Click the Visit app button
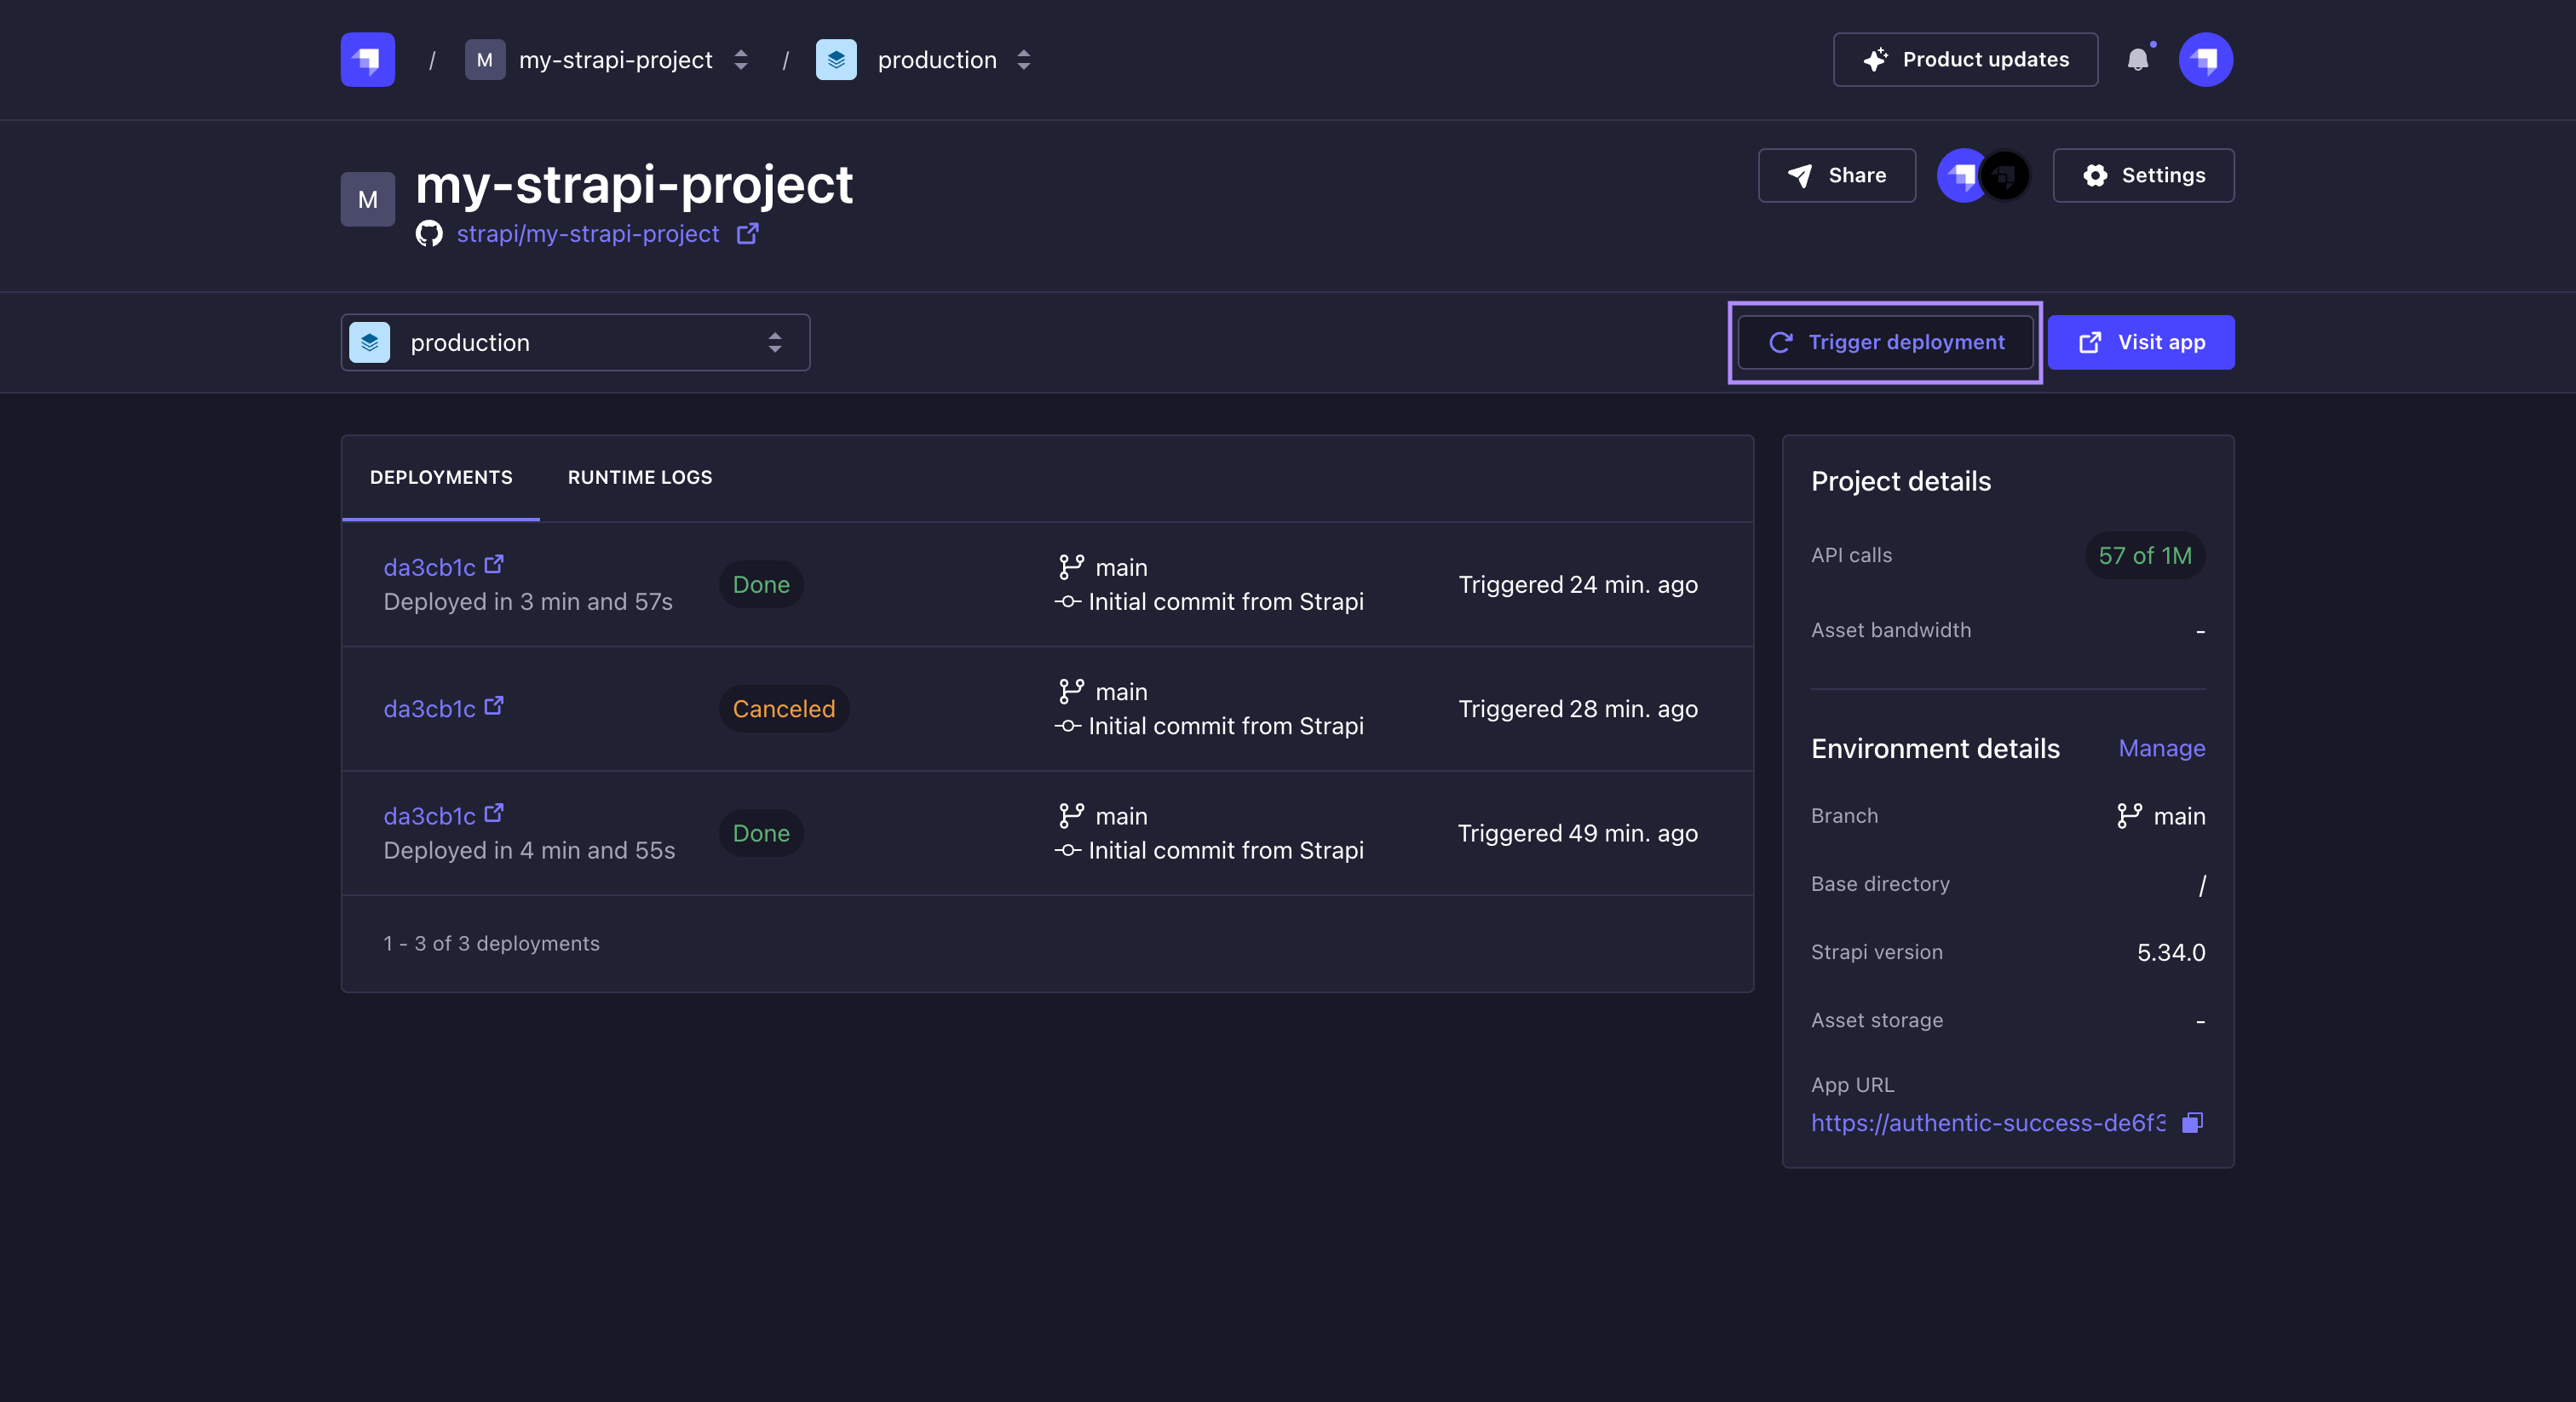This screenshot has width=2576, height=1402. 2141,343
